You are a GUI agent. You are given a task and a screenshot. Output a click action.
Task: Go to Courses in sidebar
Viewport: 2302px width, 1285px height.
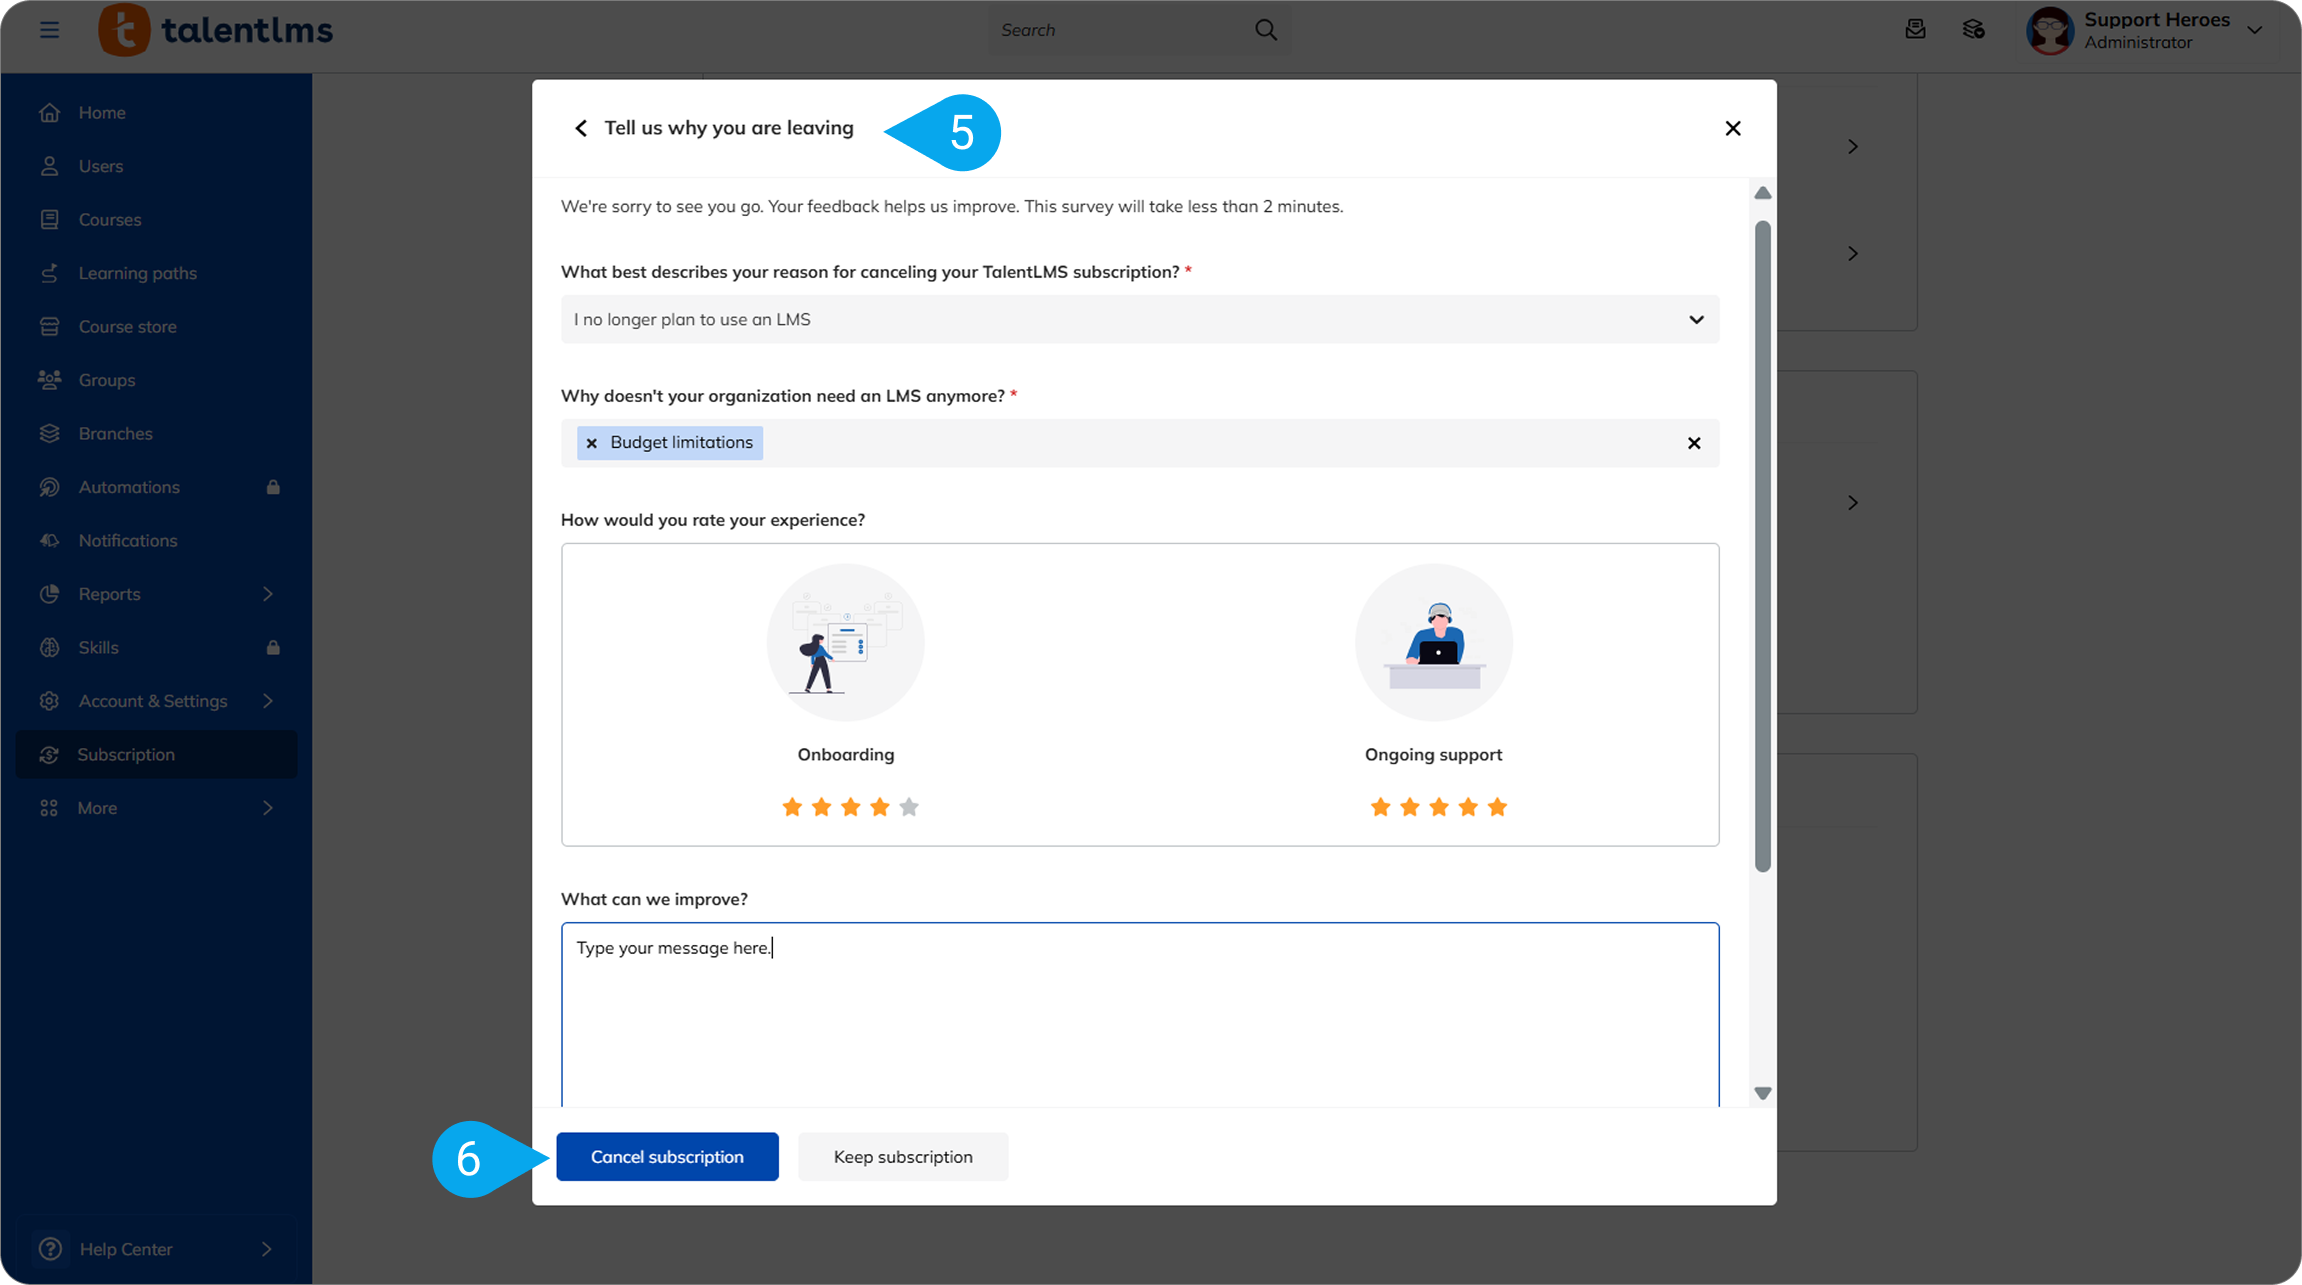110,220
